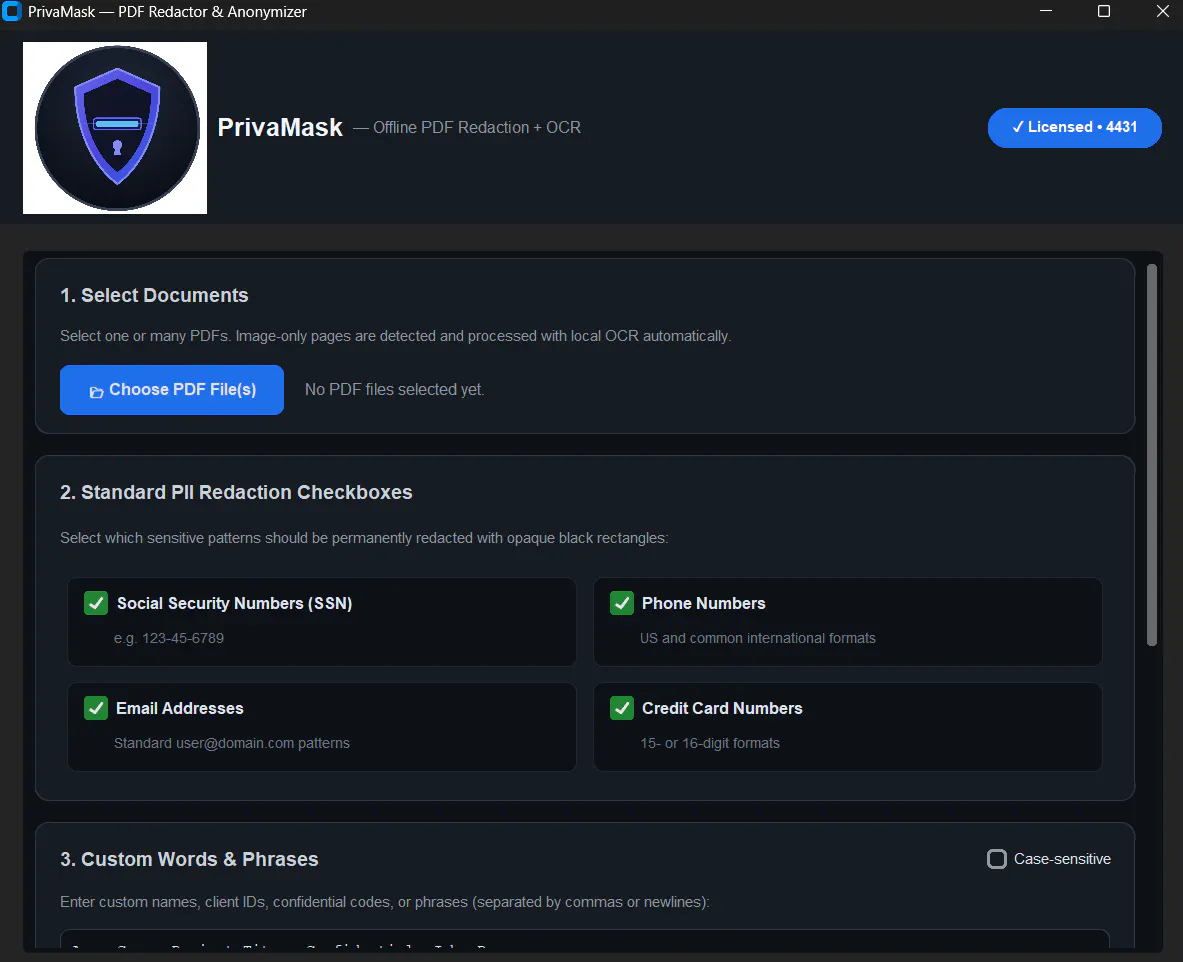
Task: Click '3. Custom Words & Phrases' heading
Action: [x=189, y=859]
